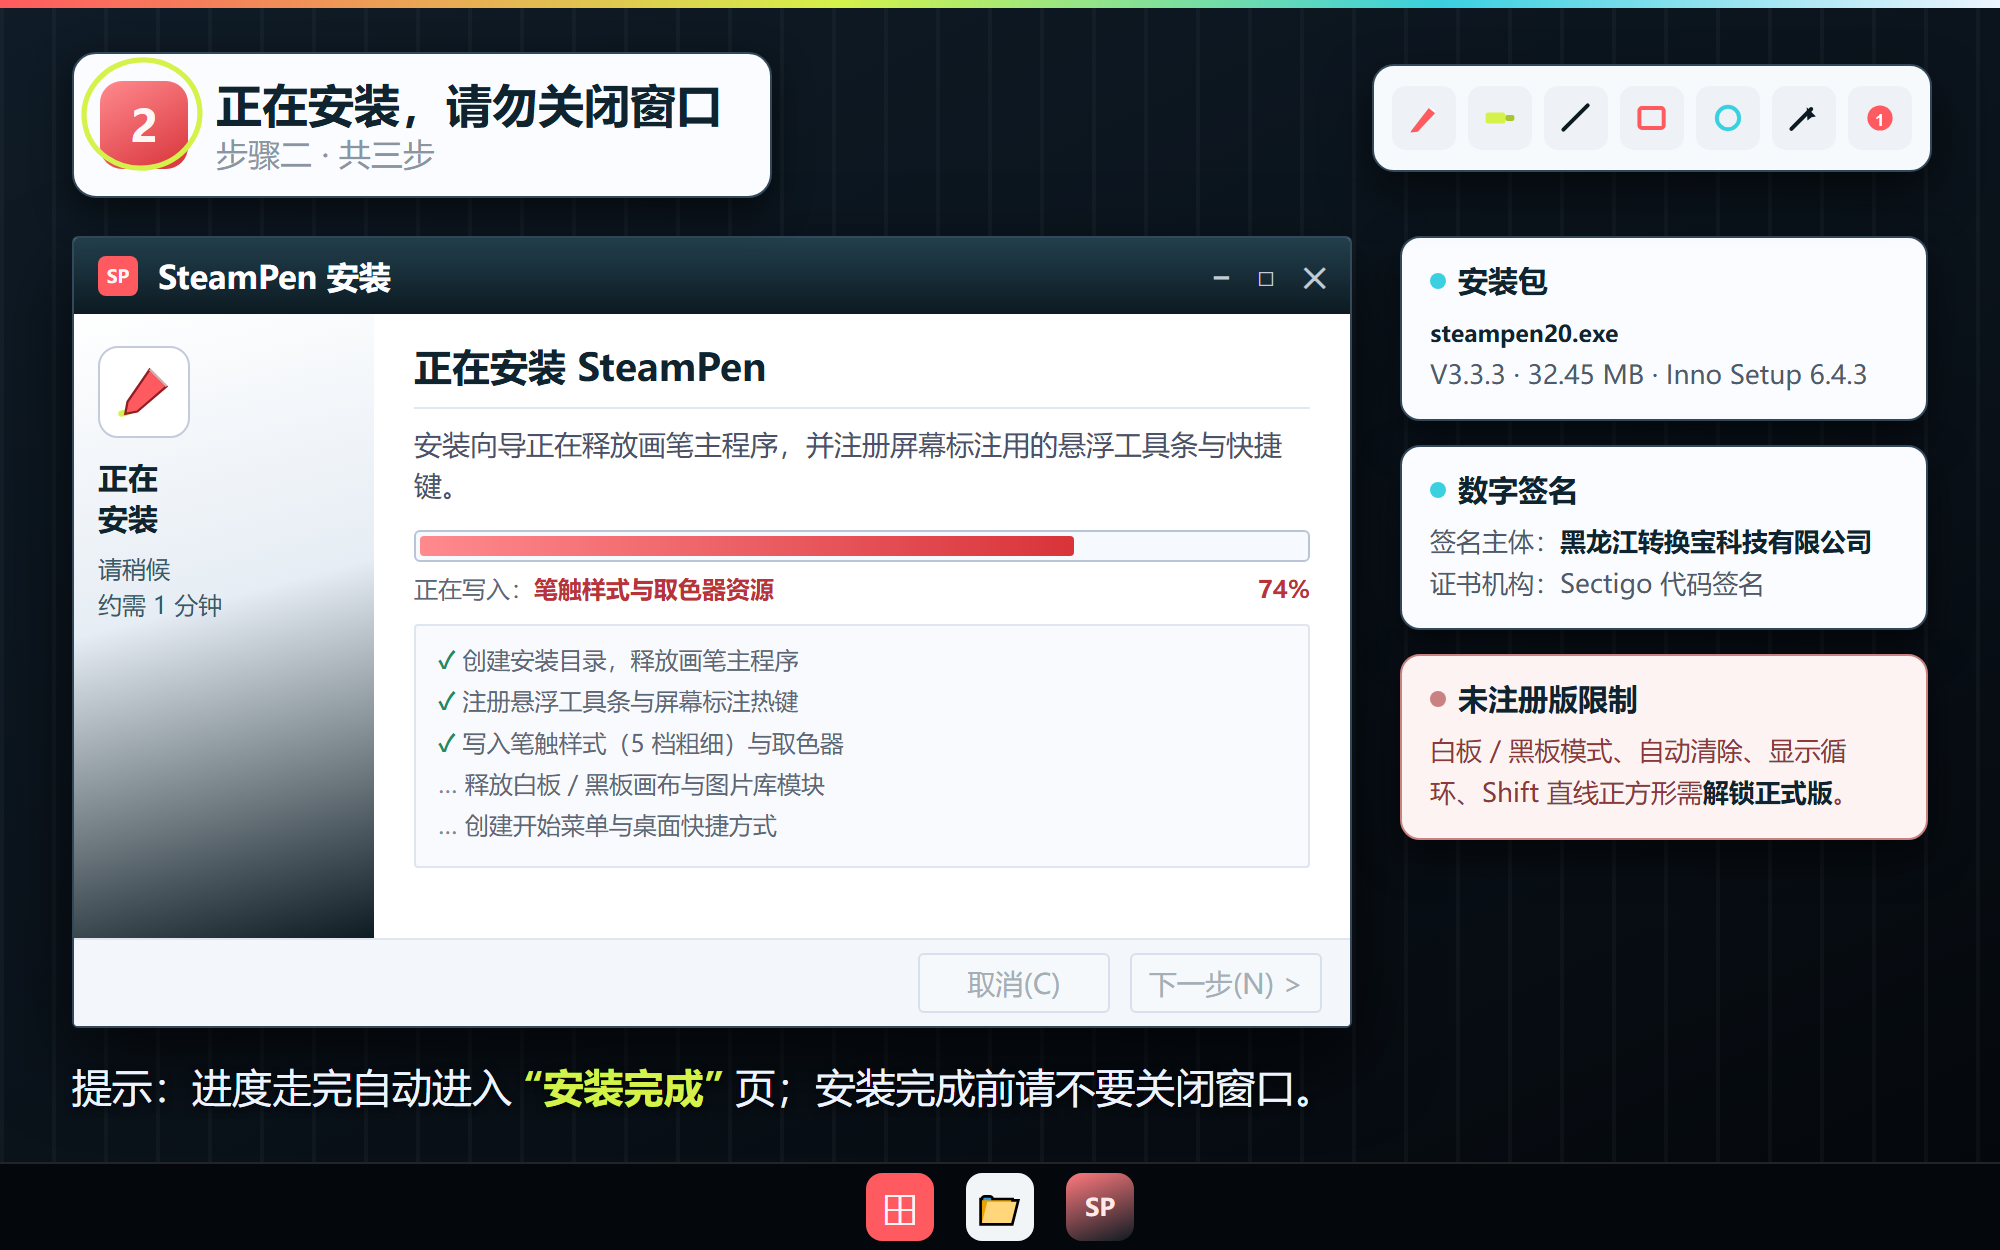Click the 下一步(N) > button

(x=1226, y=984)
